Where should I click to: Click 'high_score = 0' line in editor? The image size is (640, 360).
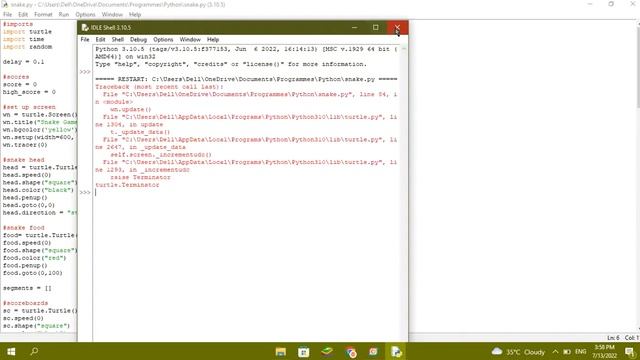tap(29, 92)
